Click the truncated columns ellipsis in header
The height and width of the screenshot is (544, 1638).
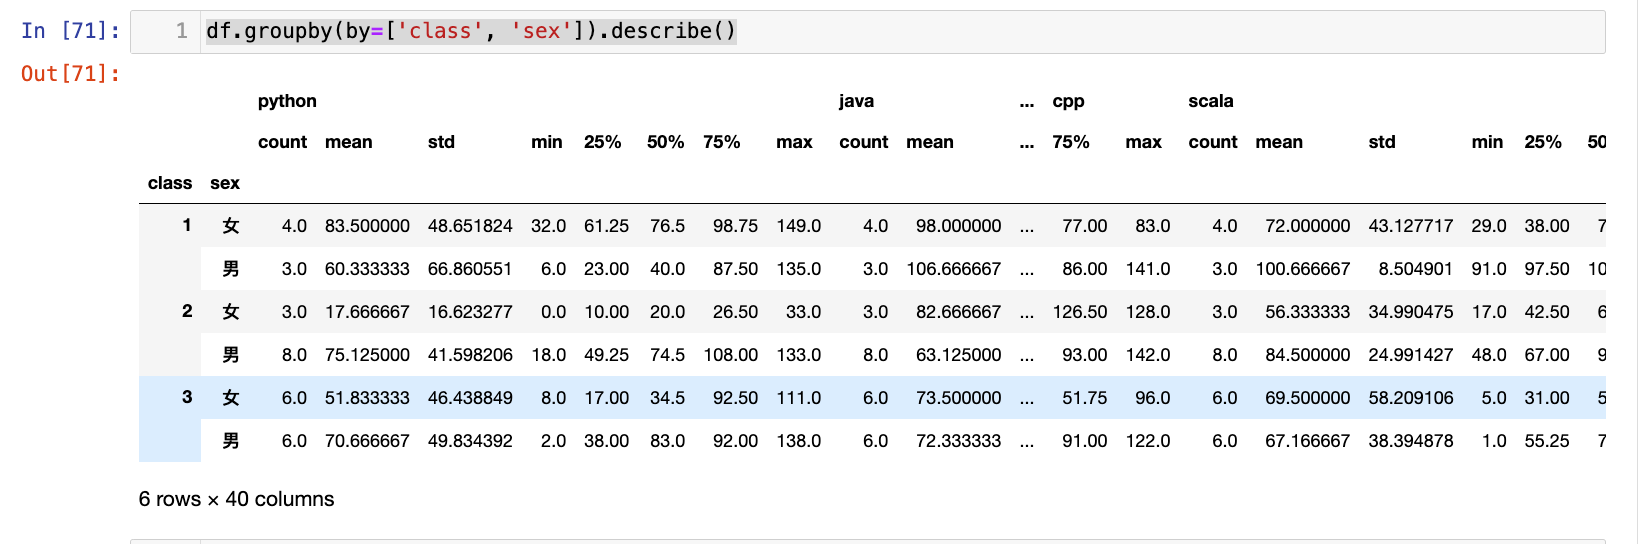tap(1027, 101)
